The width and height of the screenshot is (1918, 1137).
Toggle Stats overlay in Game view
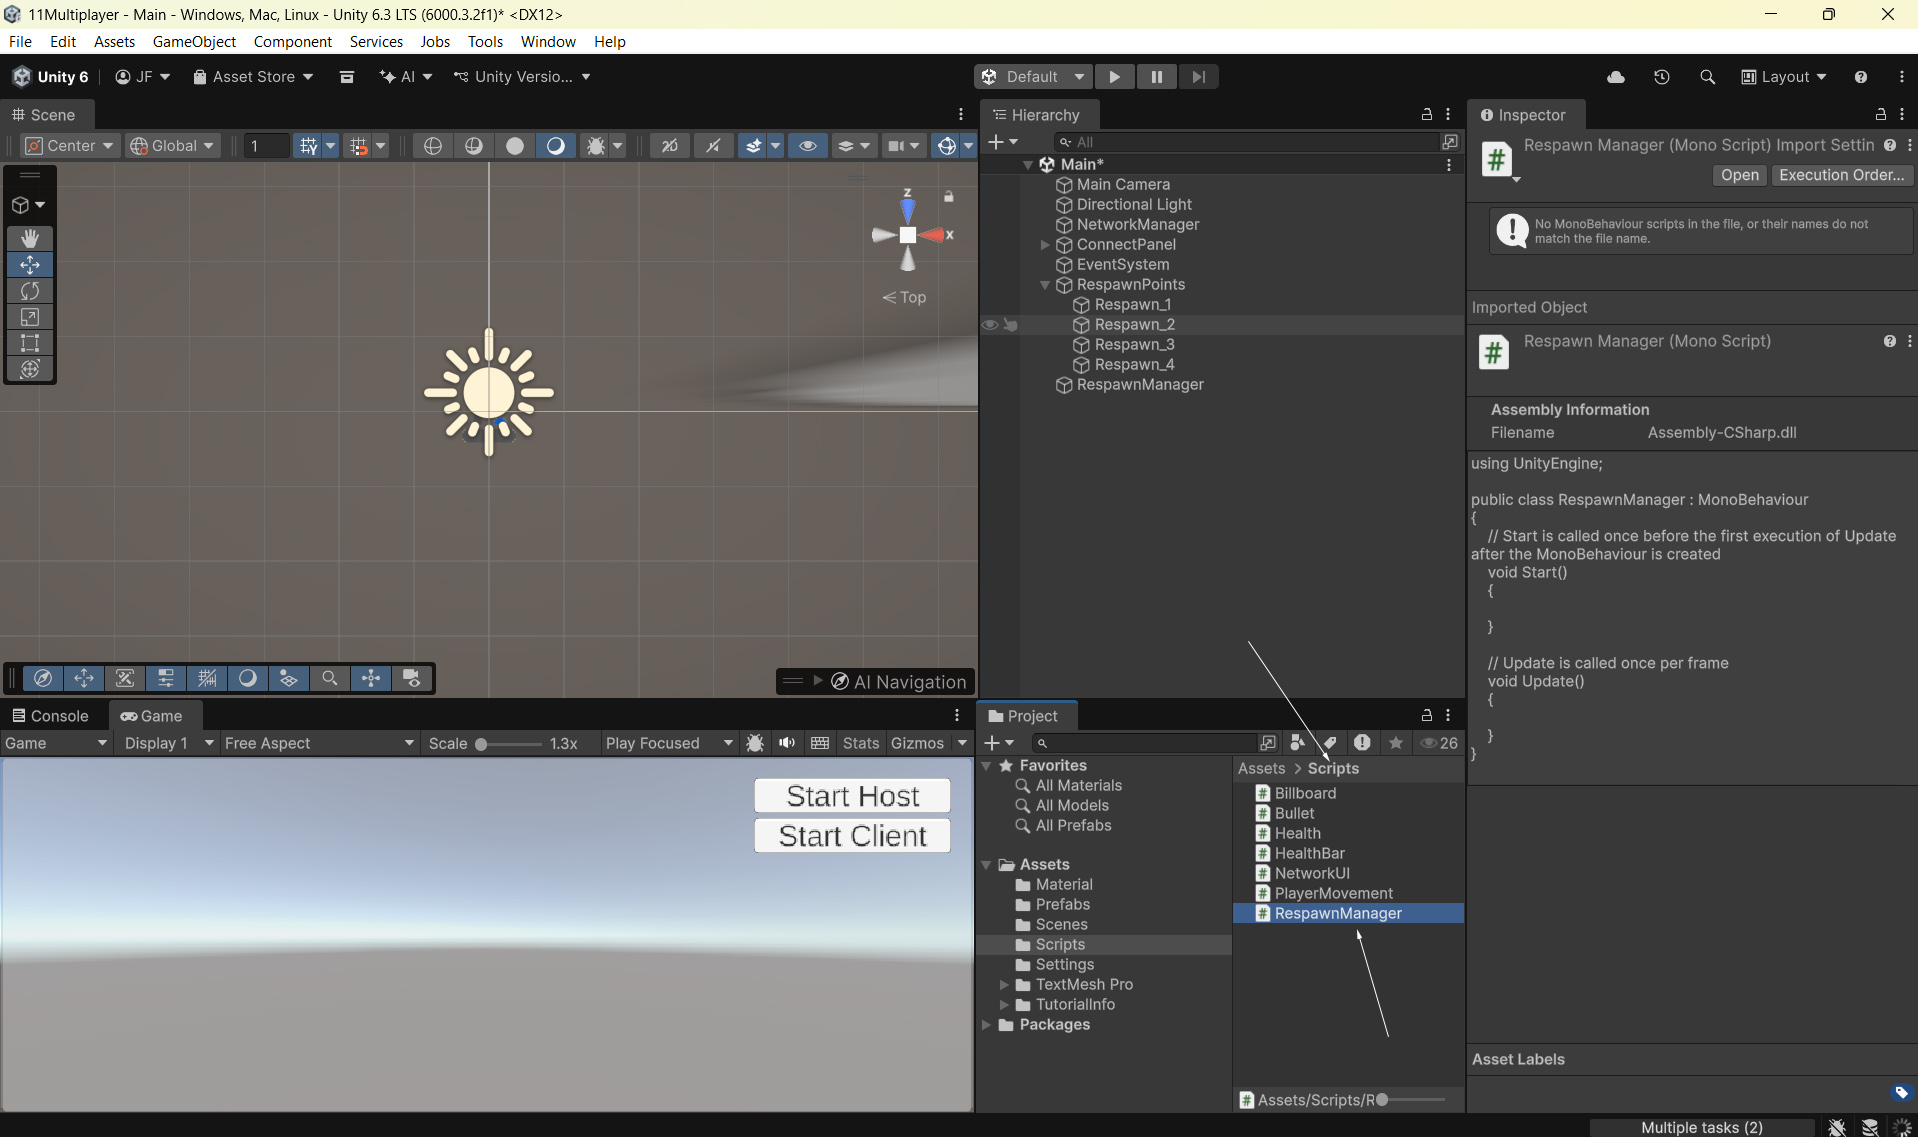[x=860, y=743]
